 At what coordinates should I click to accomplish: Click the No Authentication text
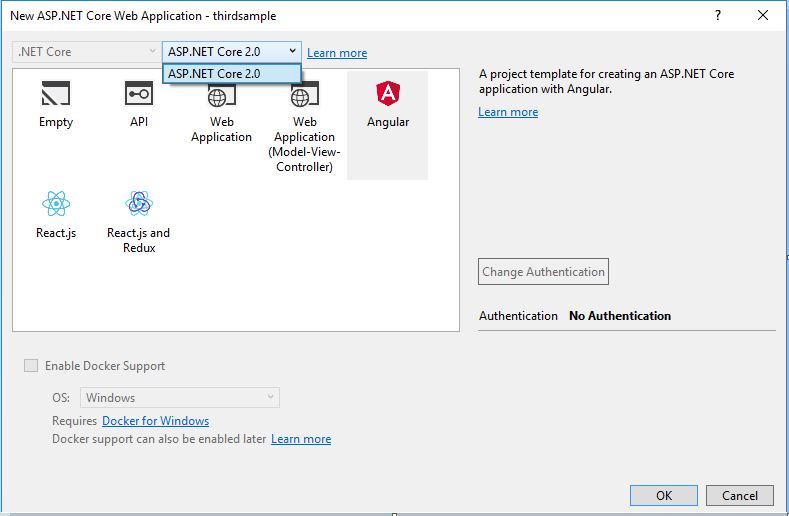click(x=620, y=316)
